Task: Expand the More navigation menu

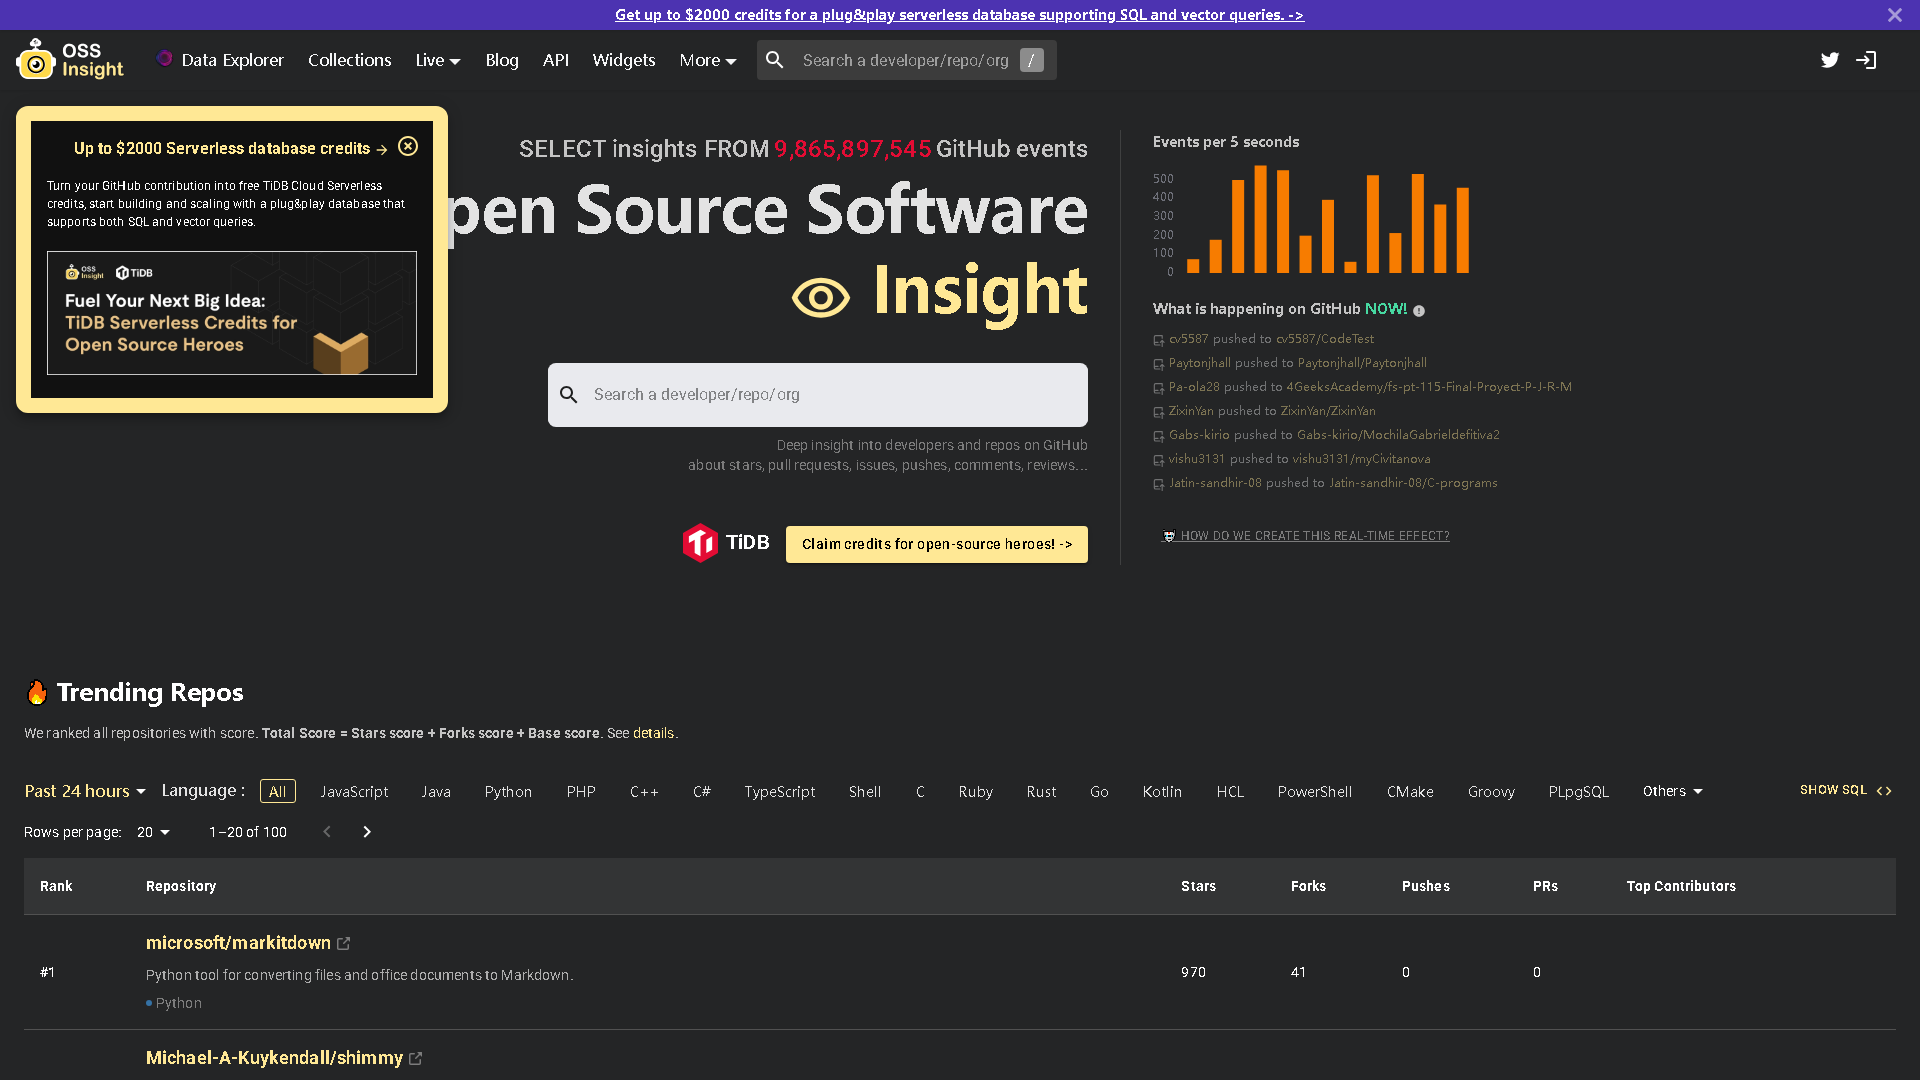Action: [x=707, y=60]
